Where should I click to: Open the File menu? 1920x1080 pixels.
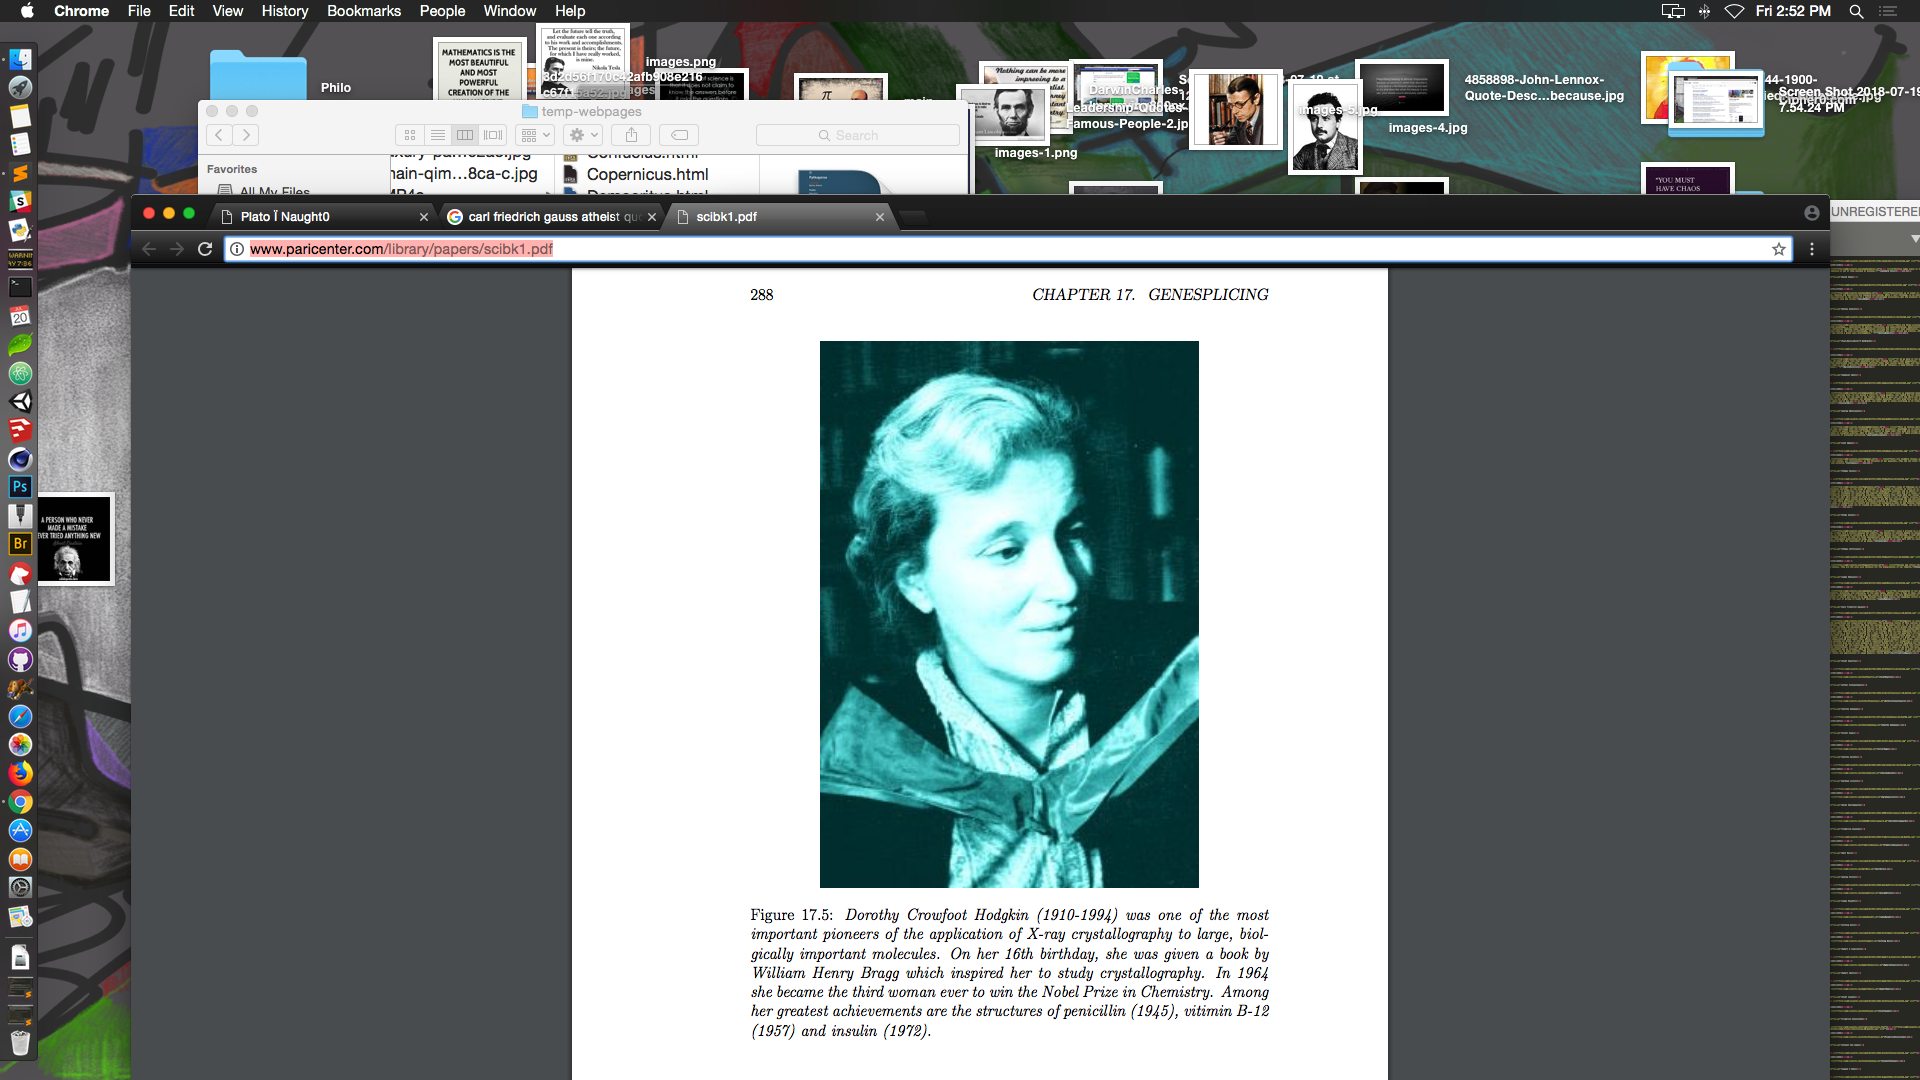pyautogui.click(x=139, y=11)
